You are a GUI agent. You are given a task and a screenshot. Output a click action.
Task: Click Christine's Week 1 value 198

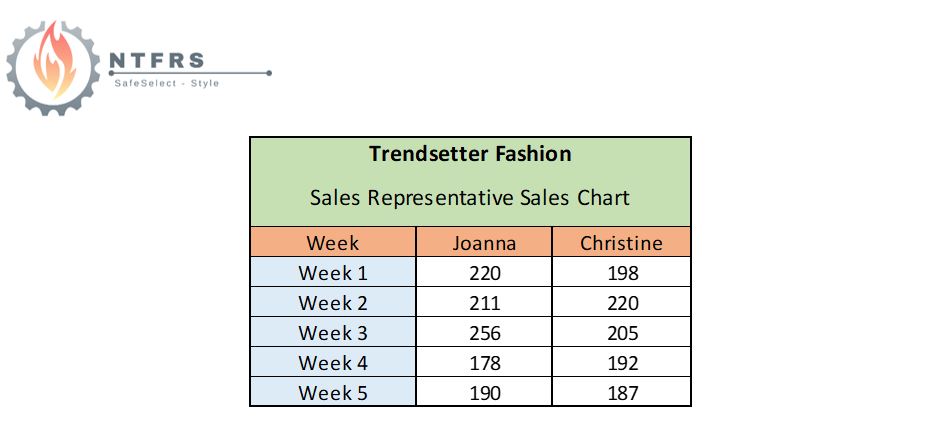621,272
